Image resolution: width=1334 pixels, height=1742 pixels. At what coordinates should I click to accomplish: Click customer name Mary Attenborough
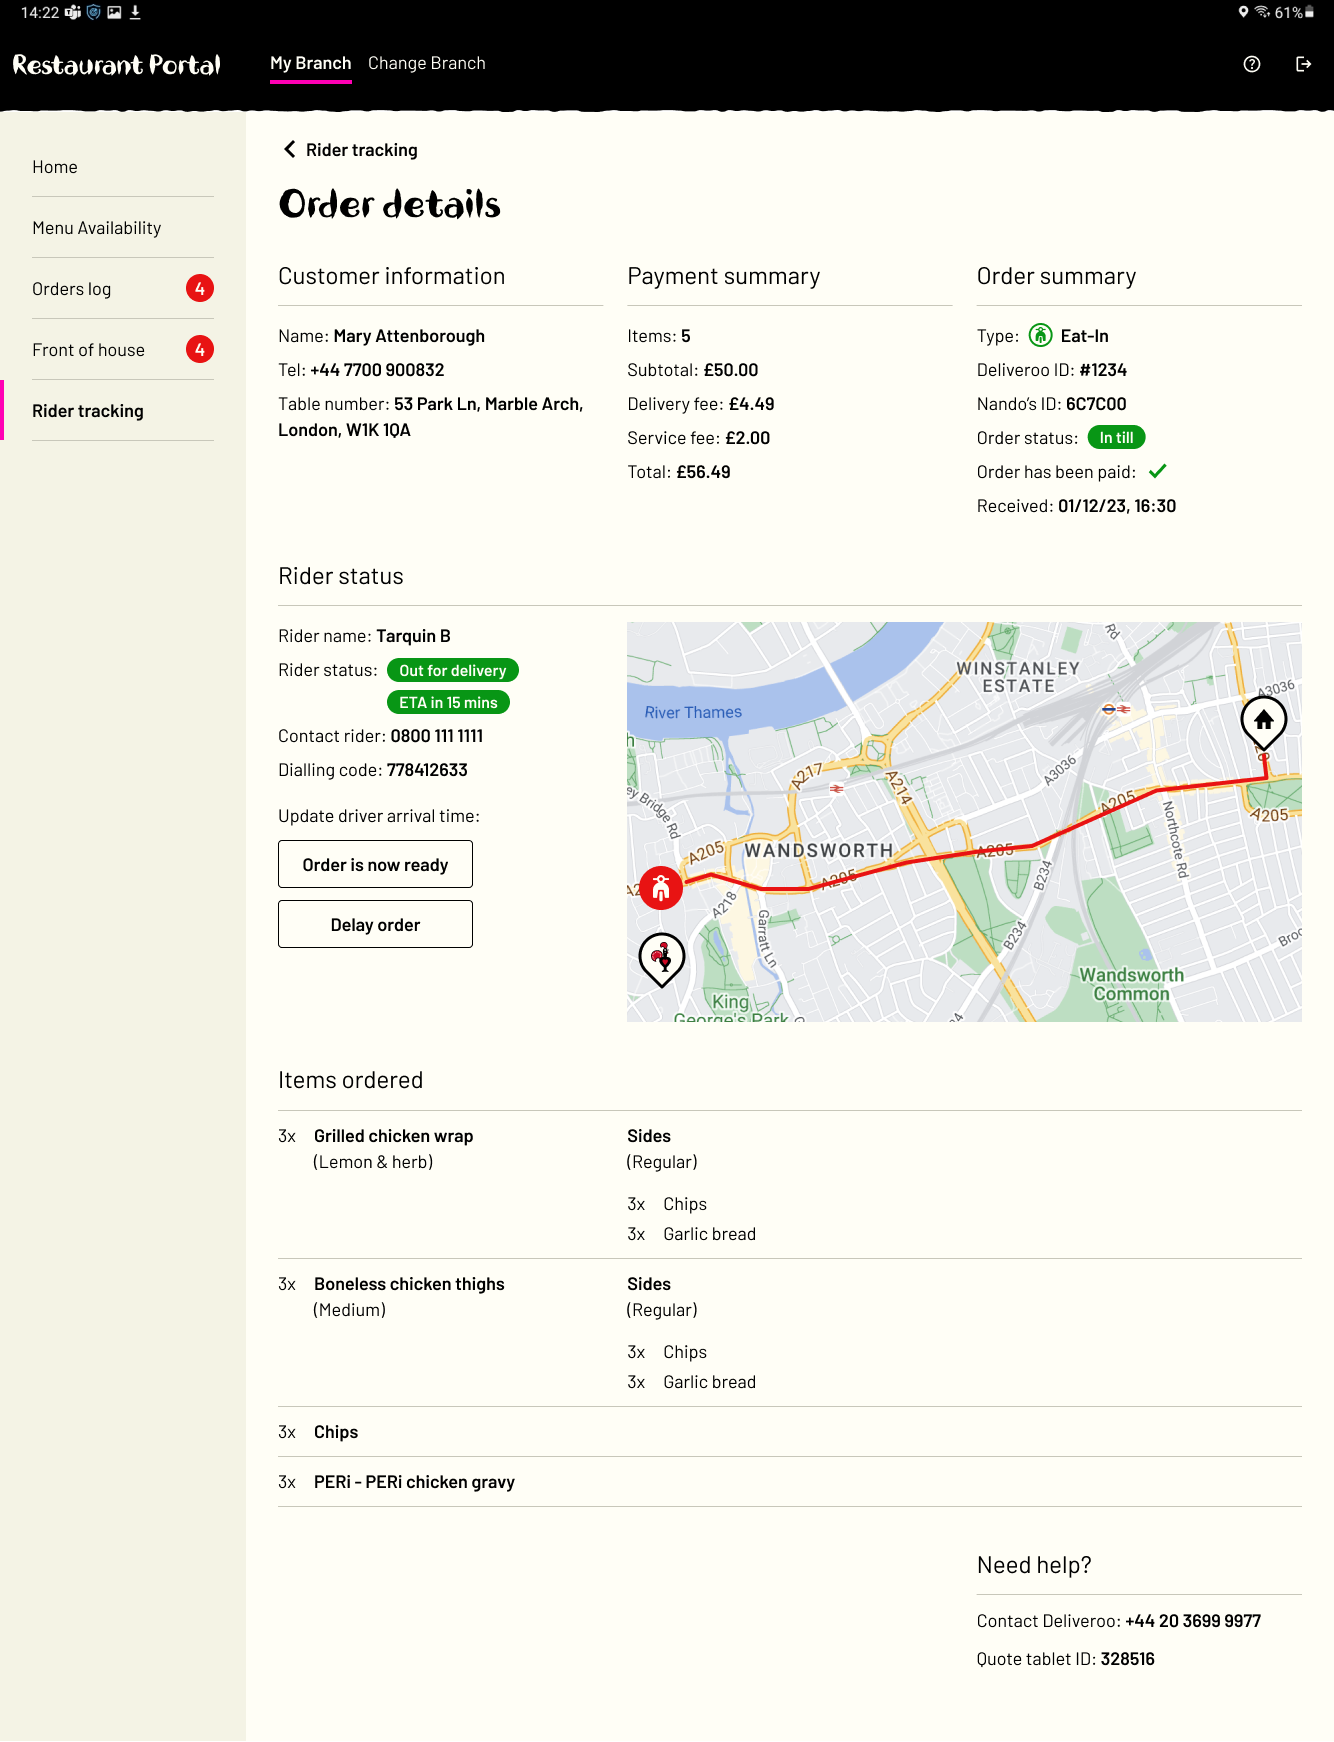coord(409,336)
